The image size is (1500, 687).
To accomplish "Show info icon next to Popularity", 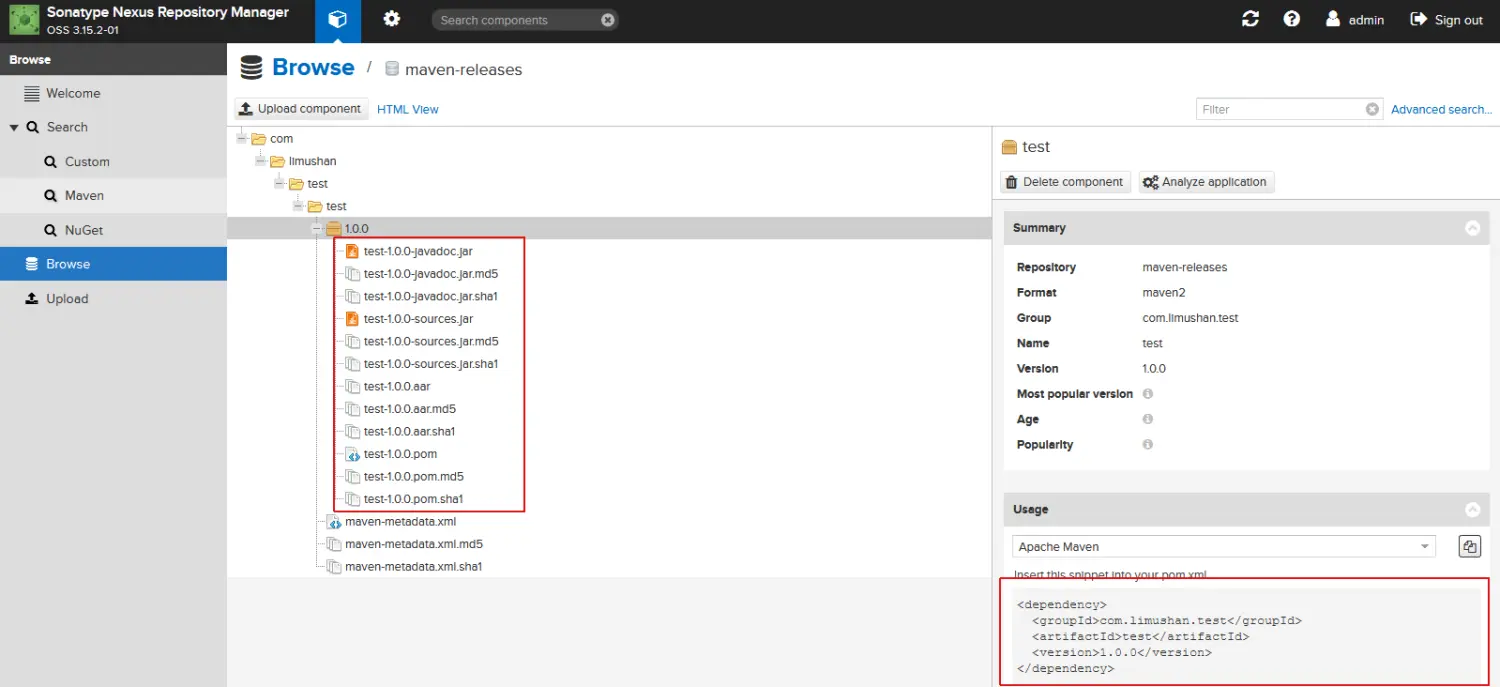I will coord(1148,444).
